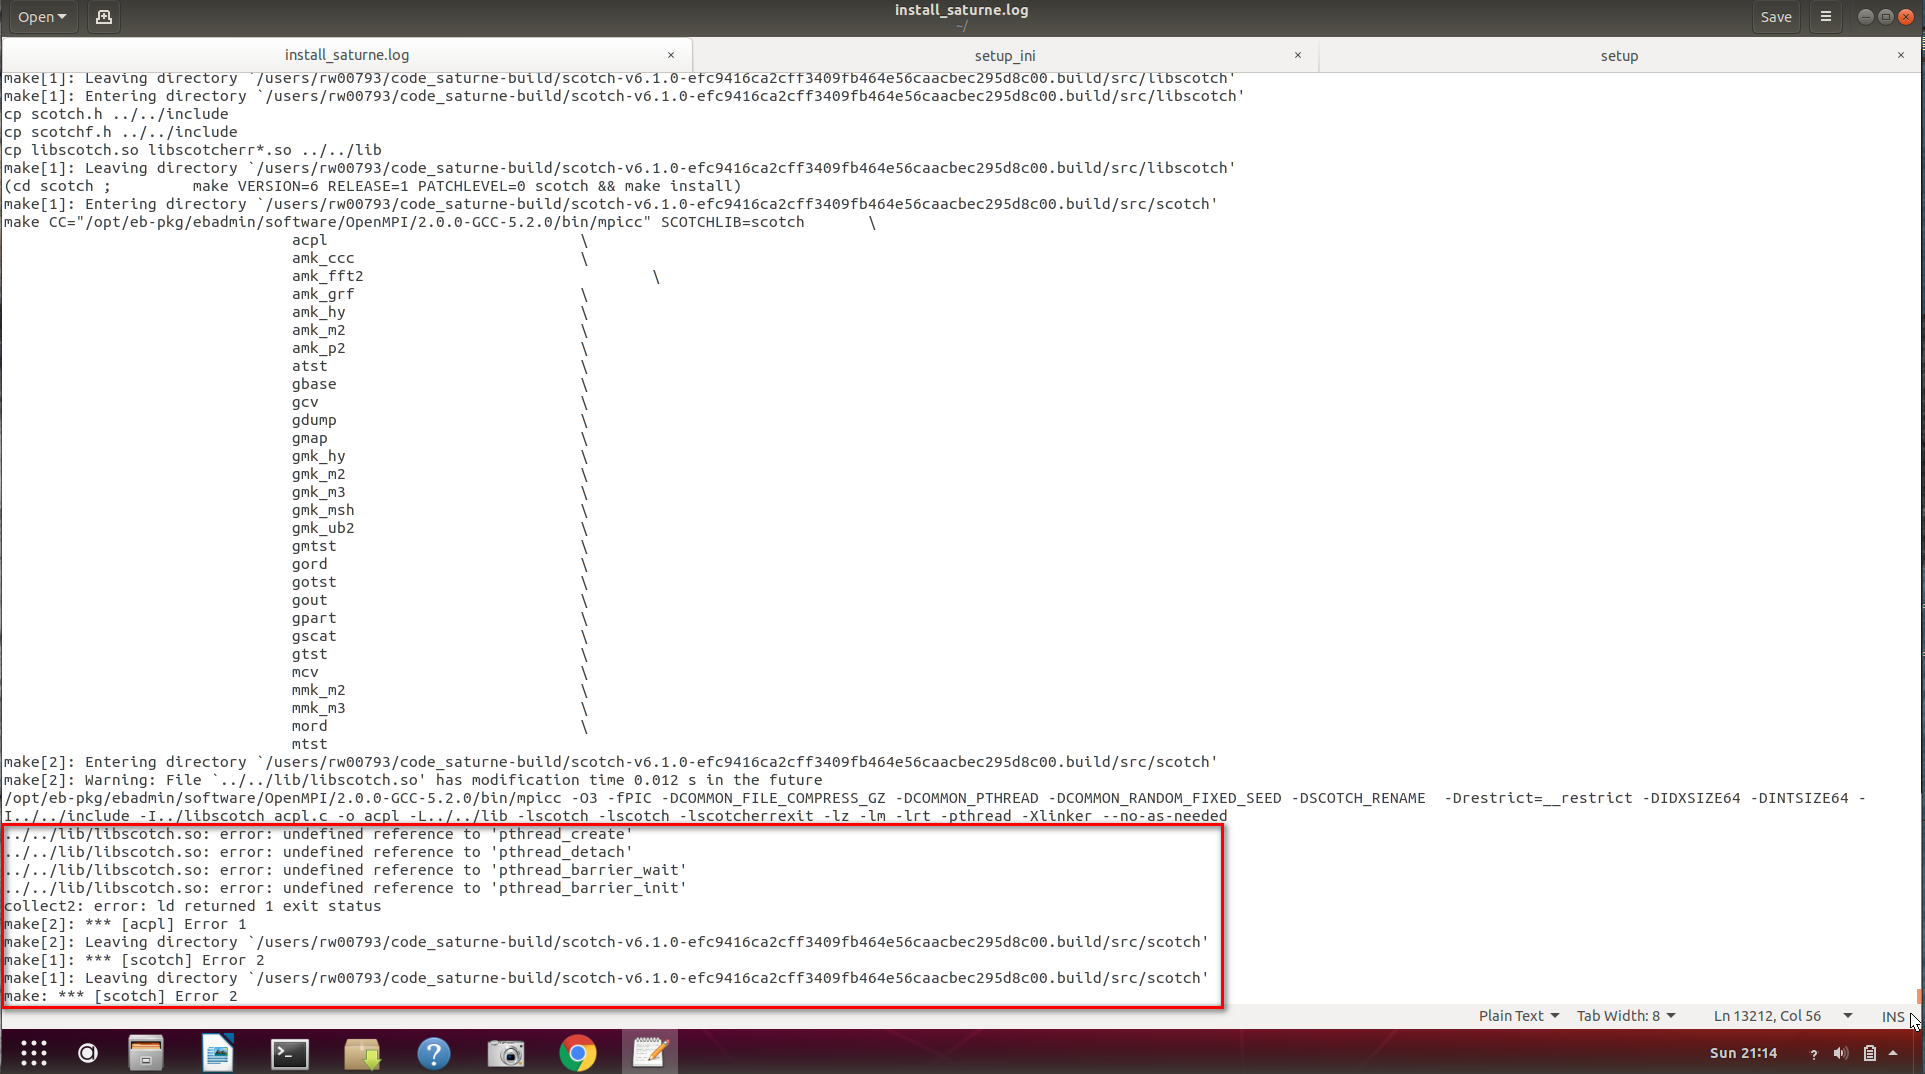This screenshot has height=1074, width=1925.
Task: Click the volume speaker icon in the tray
Action: [1841, 1053]
